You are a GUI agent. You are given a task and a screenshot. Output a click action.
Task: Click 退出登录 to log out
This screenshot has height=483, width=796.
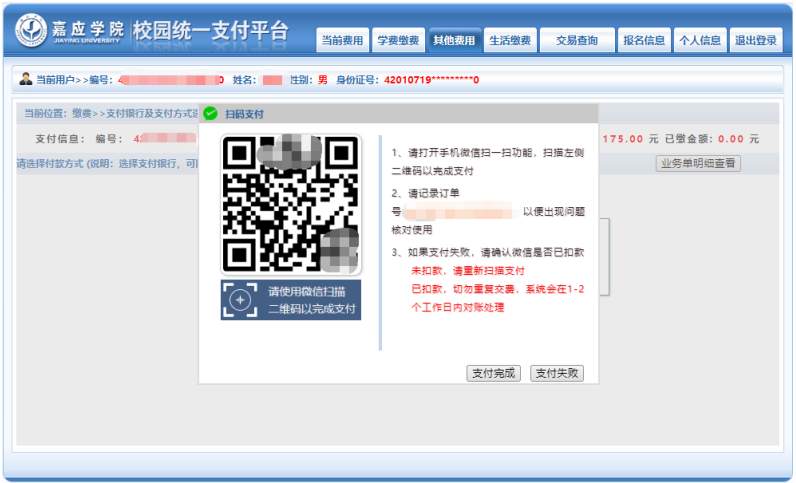pos(756,40)
